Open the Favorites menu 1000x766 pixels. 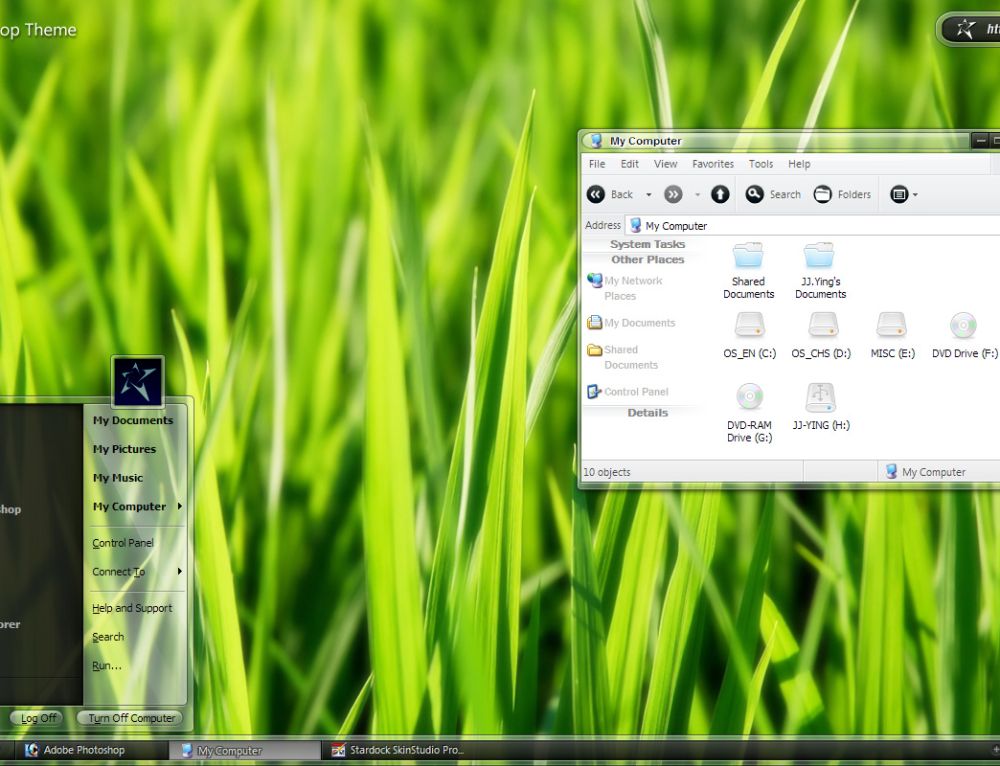click(x=712, y=164)
